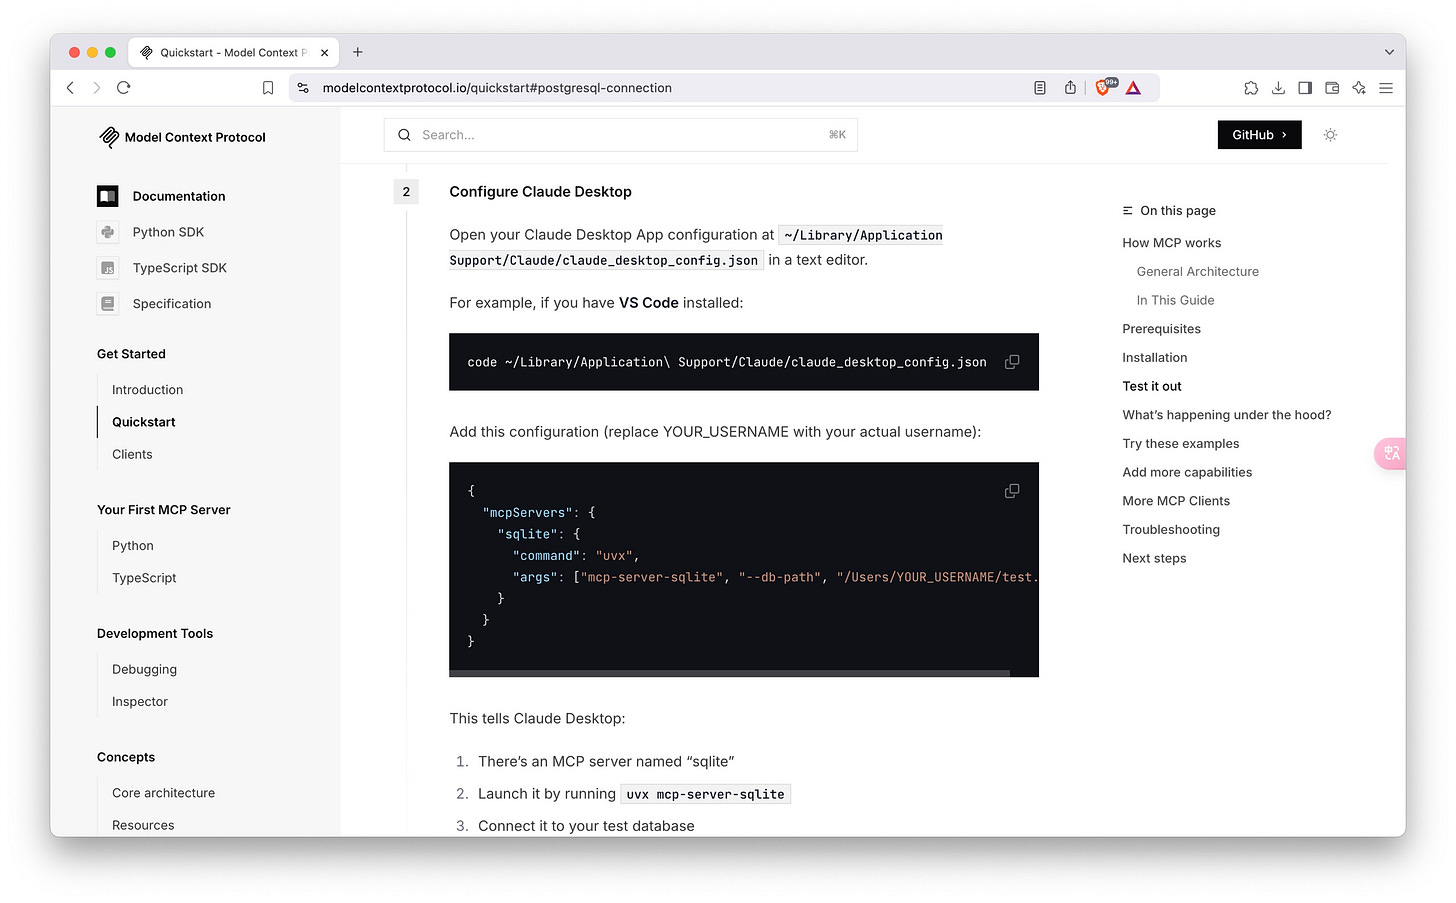Click the address bar URL
Screen dimensions: 1456x903
click(497, 88)
